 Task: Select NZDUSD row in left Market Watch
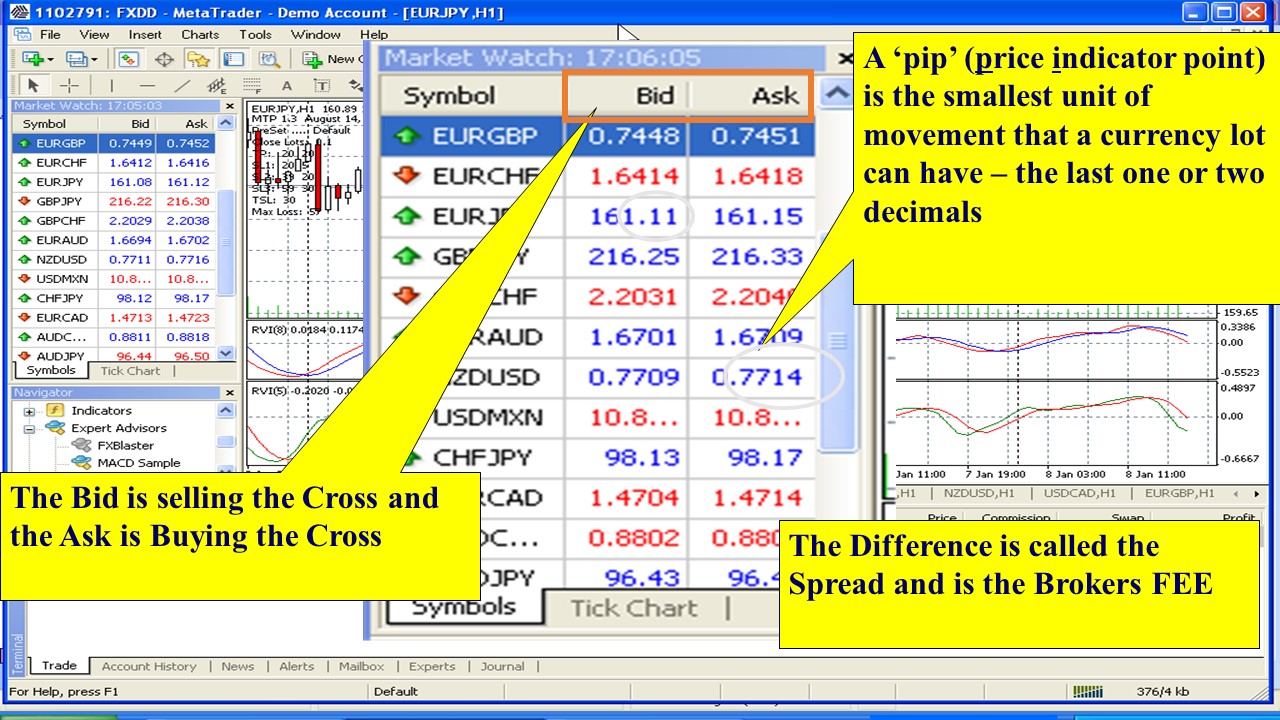pyautogui.click(x=114, y=259)
